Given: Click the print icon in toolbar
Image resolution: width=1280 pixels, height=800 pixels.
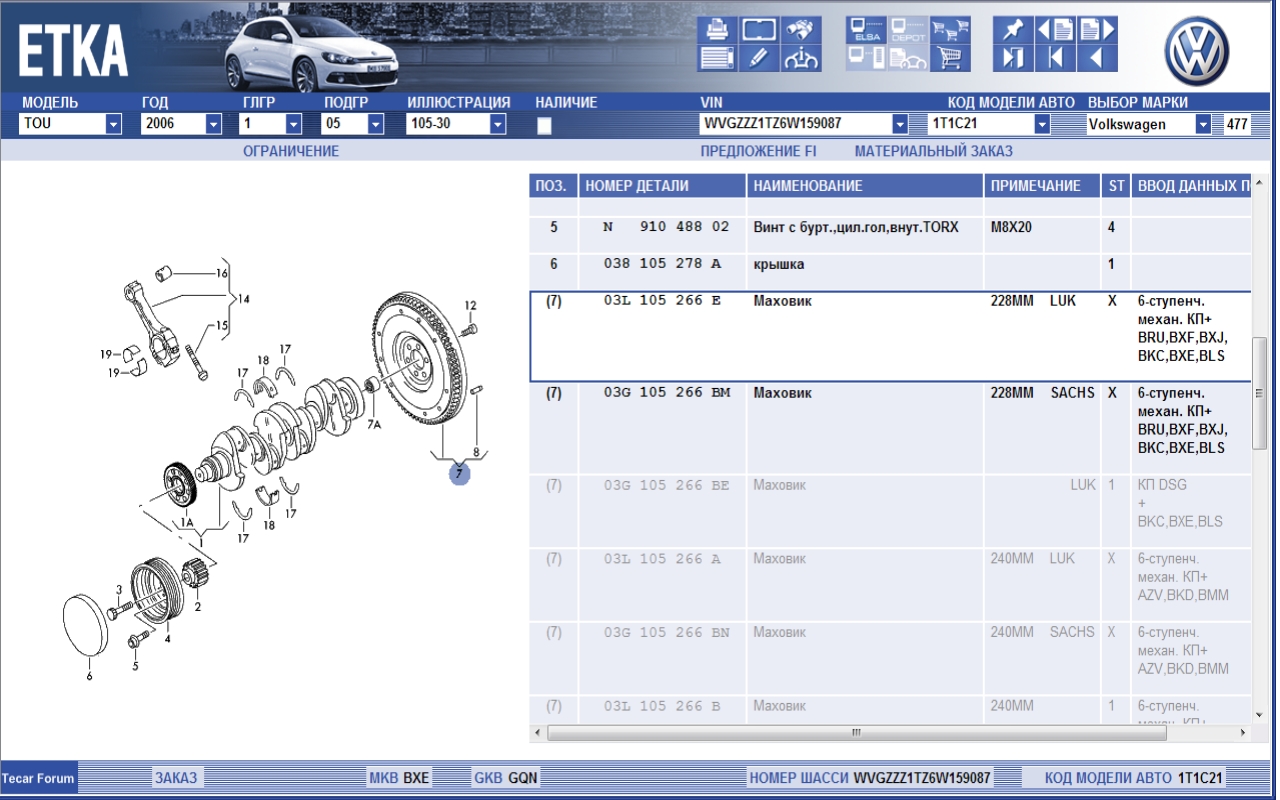Looking at the screenshot, I should pos(717,29).
